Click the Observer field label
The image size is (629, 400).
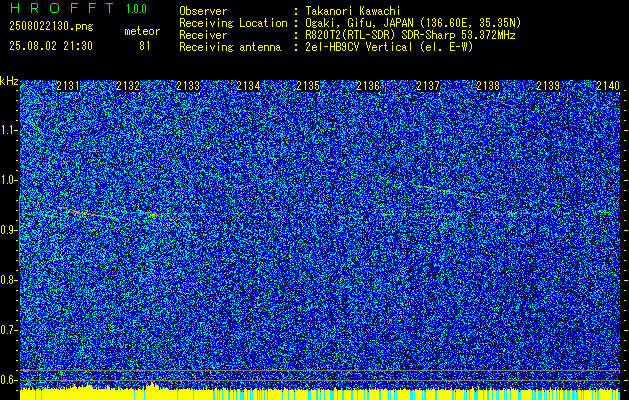tap(203, 11)
